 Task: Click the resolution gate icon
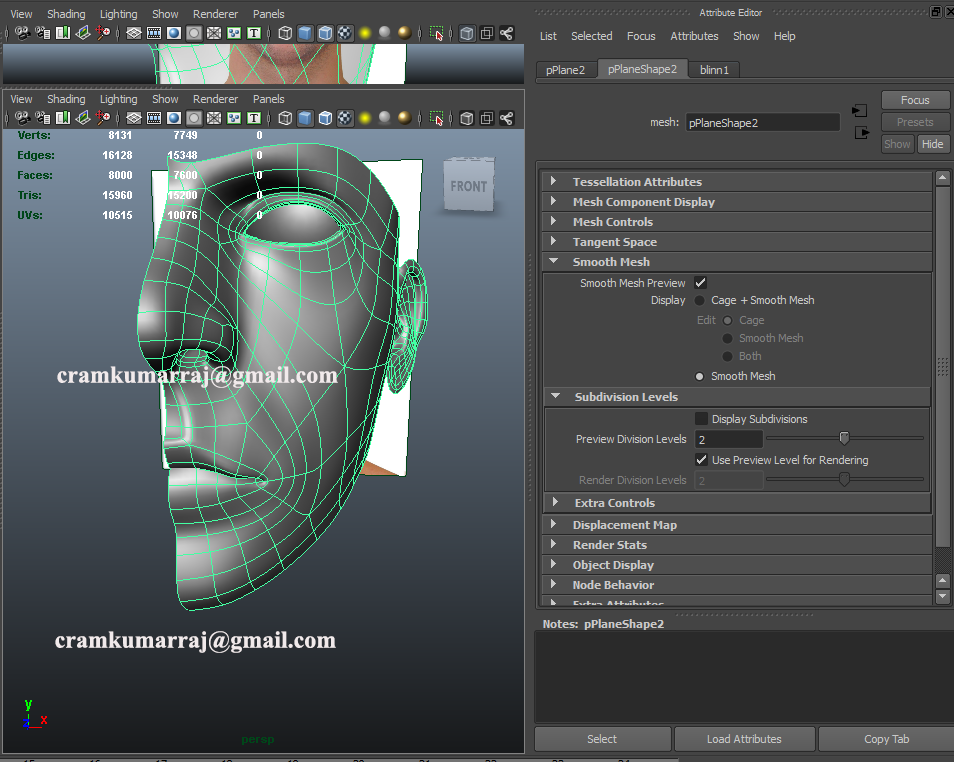pos(174,119)
